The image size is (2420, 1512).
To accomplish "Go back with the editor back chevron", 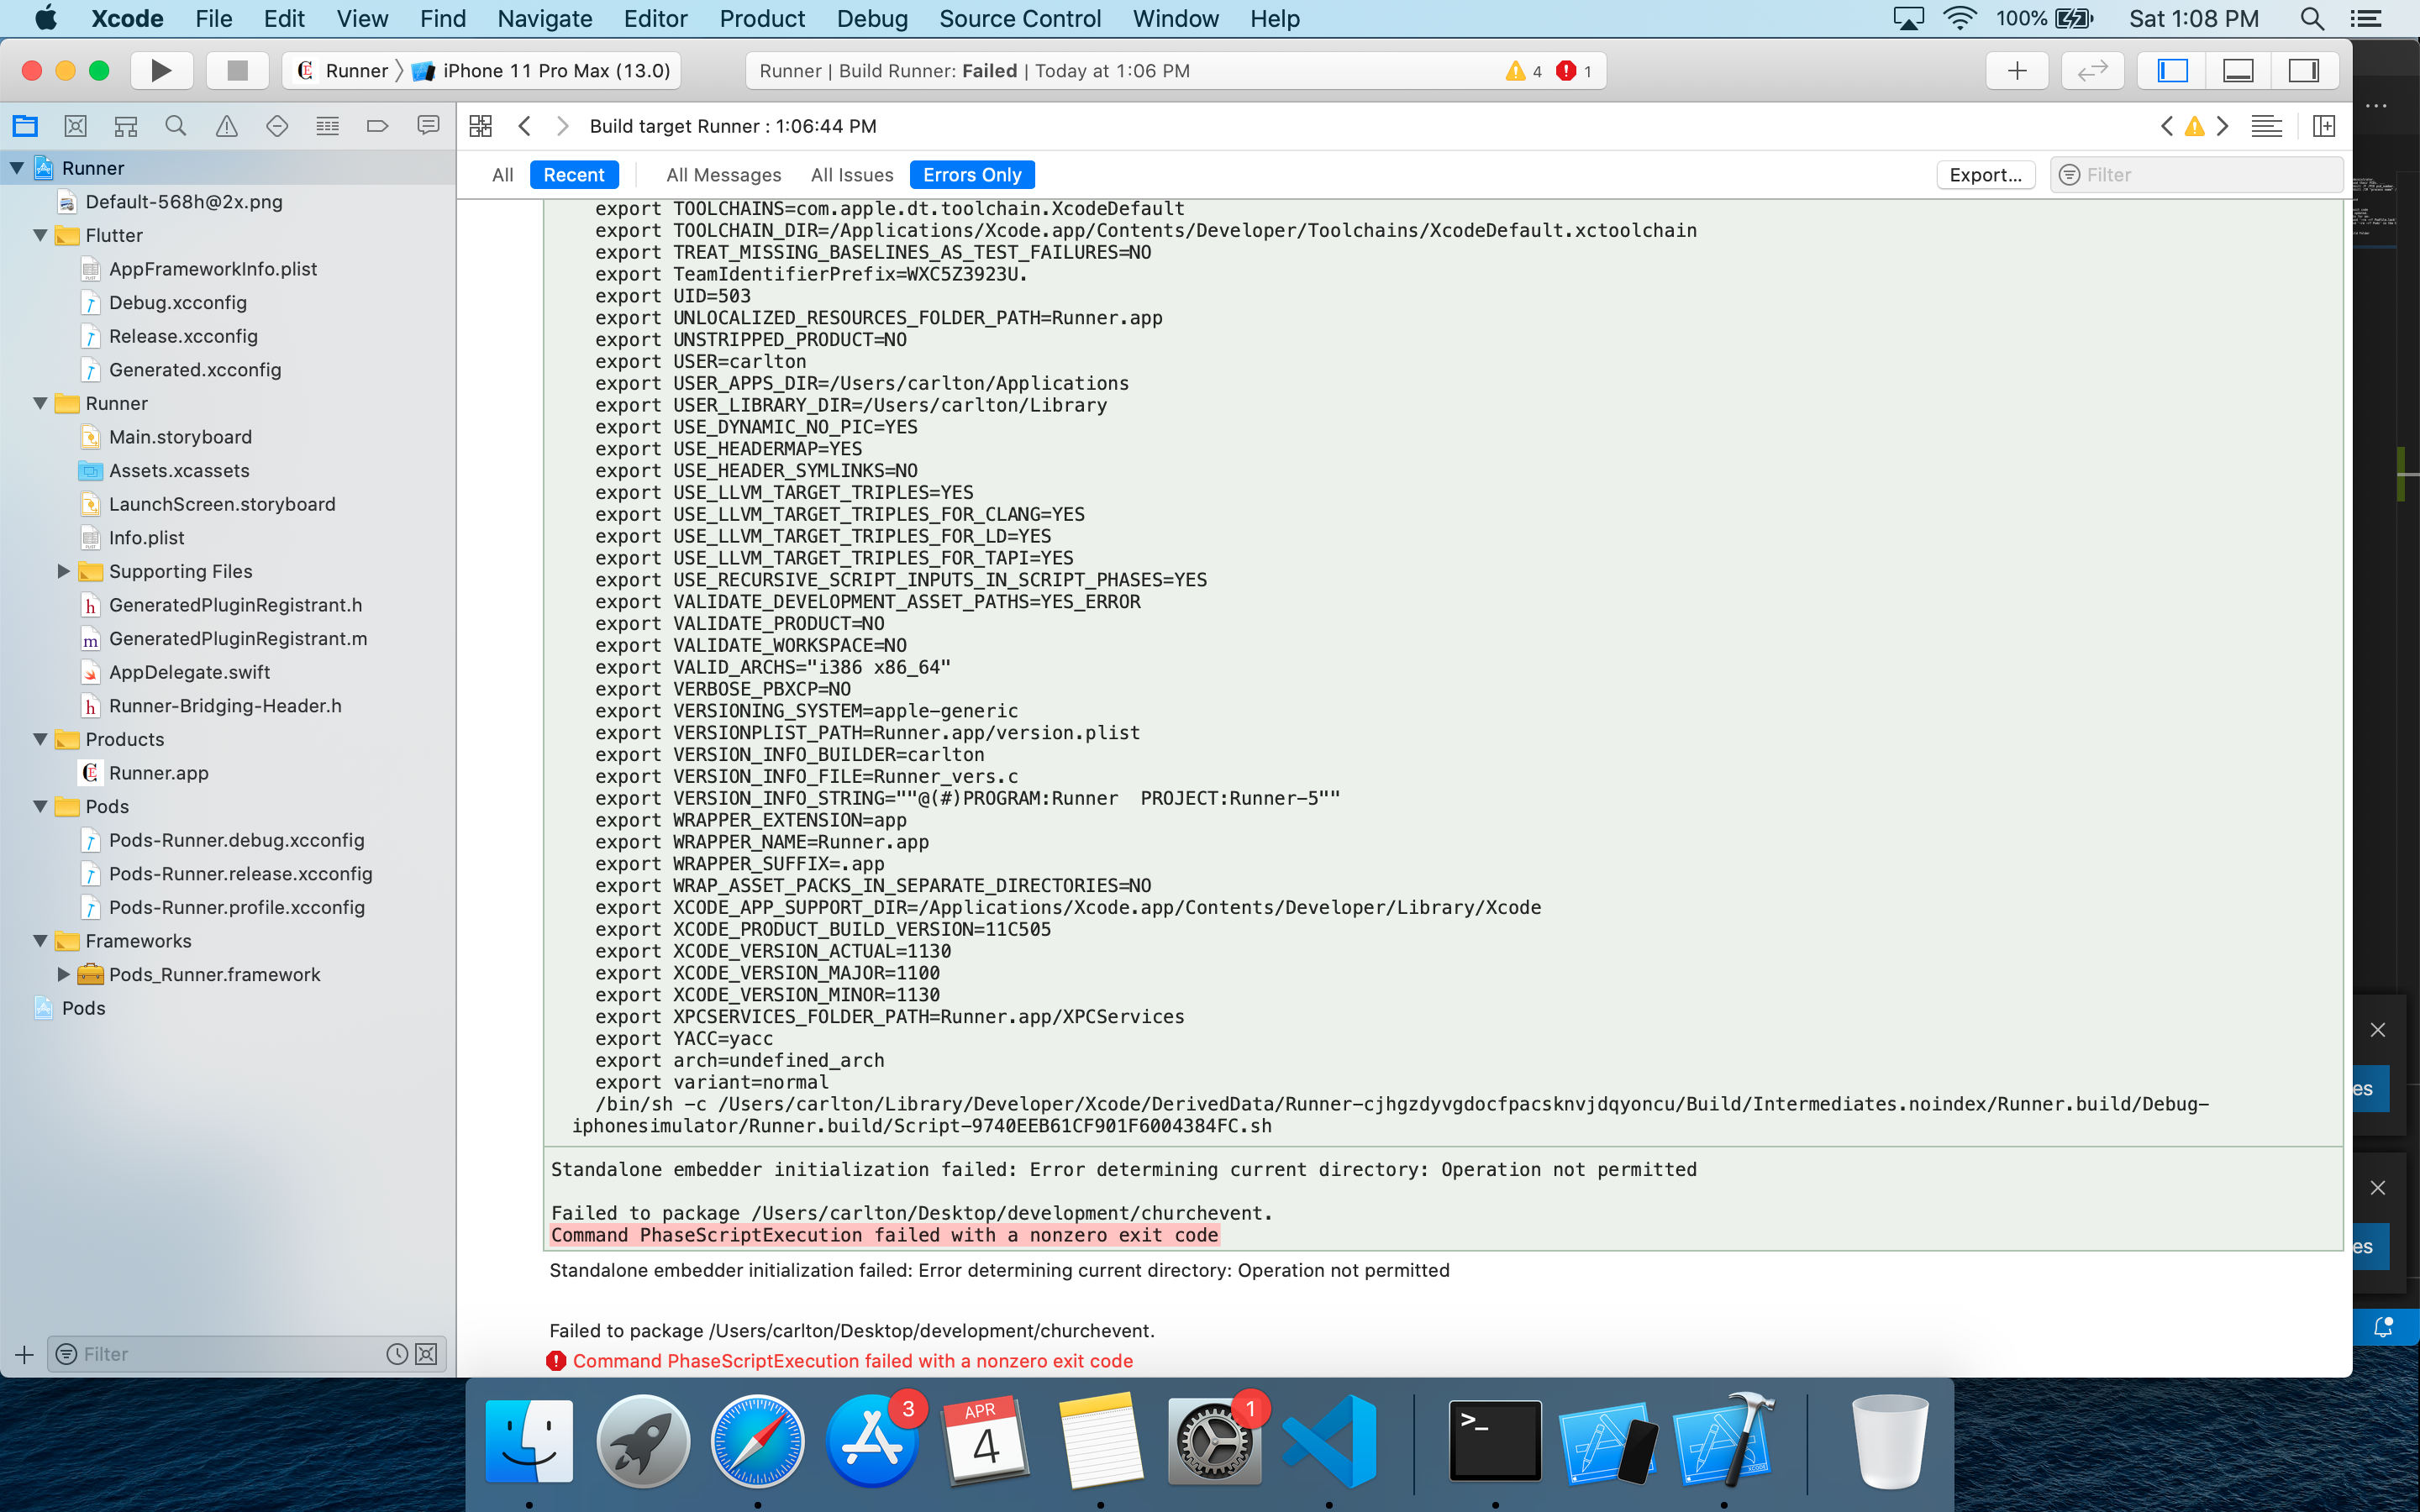I will [524, 126].
